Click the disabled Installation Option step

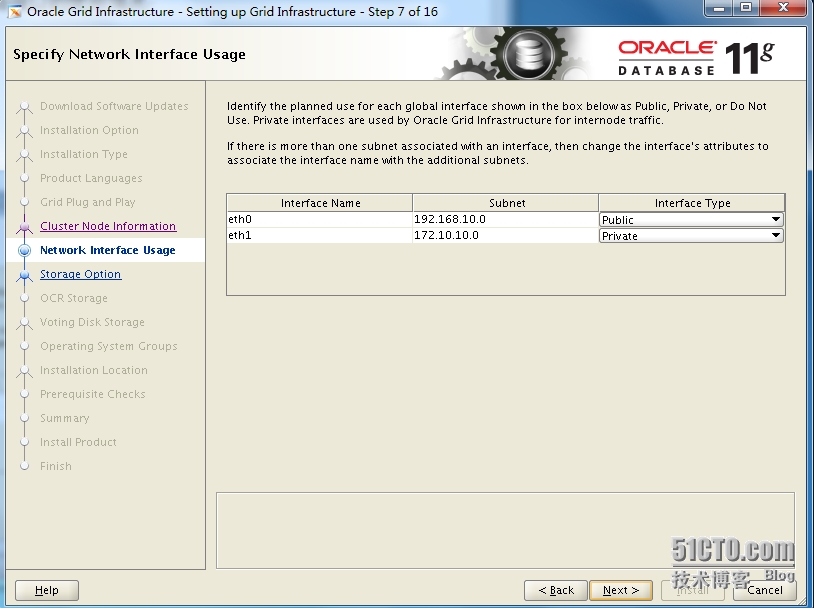[89, 130]
